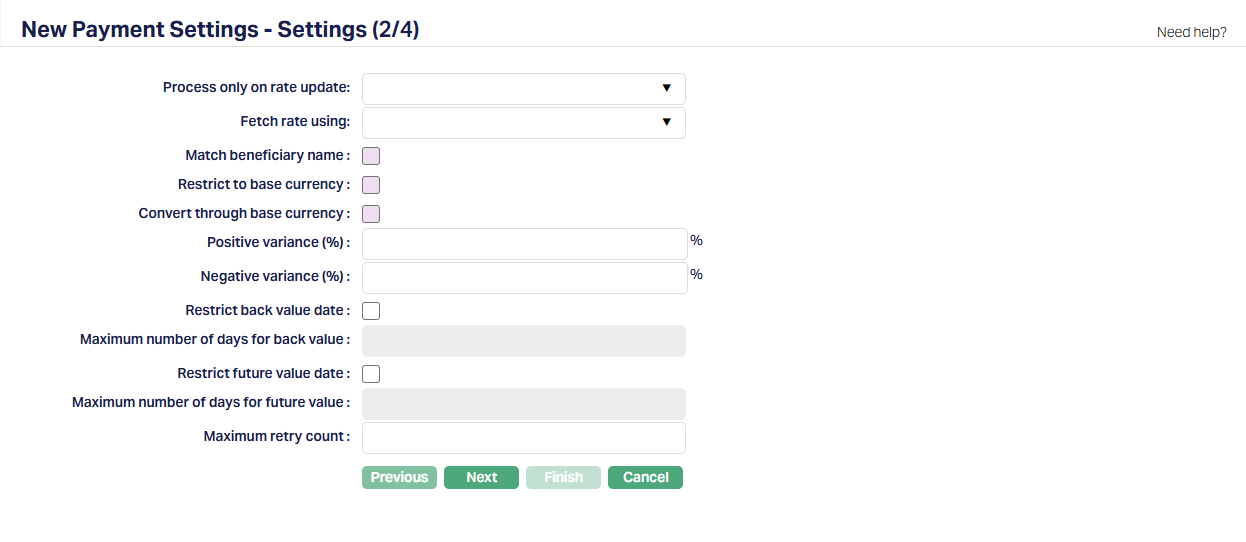This screenshot has height=542, width=1246.
Task: Select the Maximum retry count input
Action: tap(523, 438)
